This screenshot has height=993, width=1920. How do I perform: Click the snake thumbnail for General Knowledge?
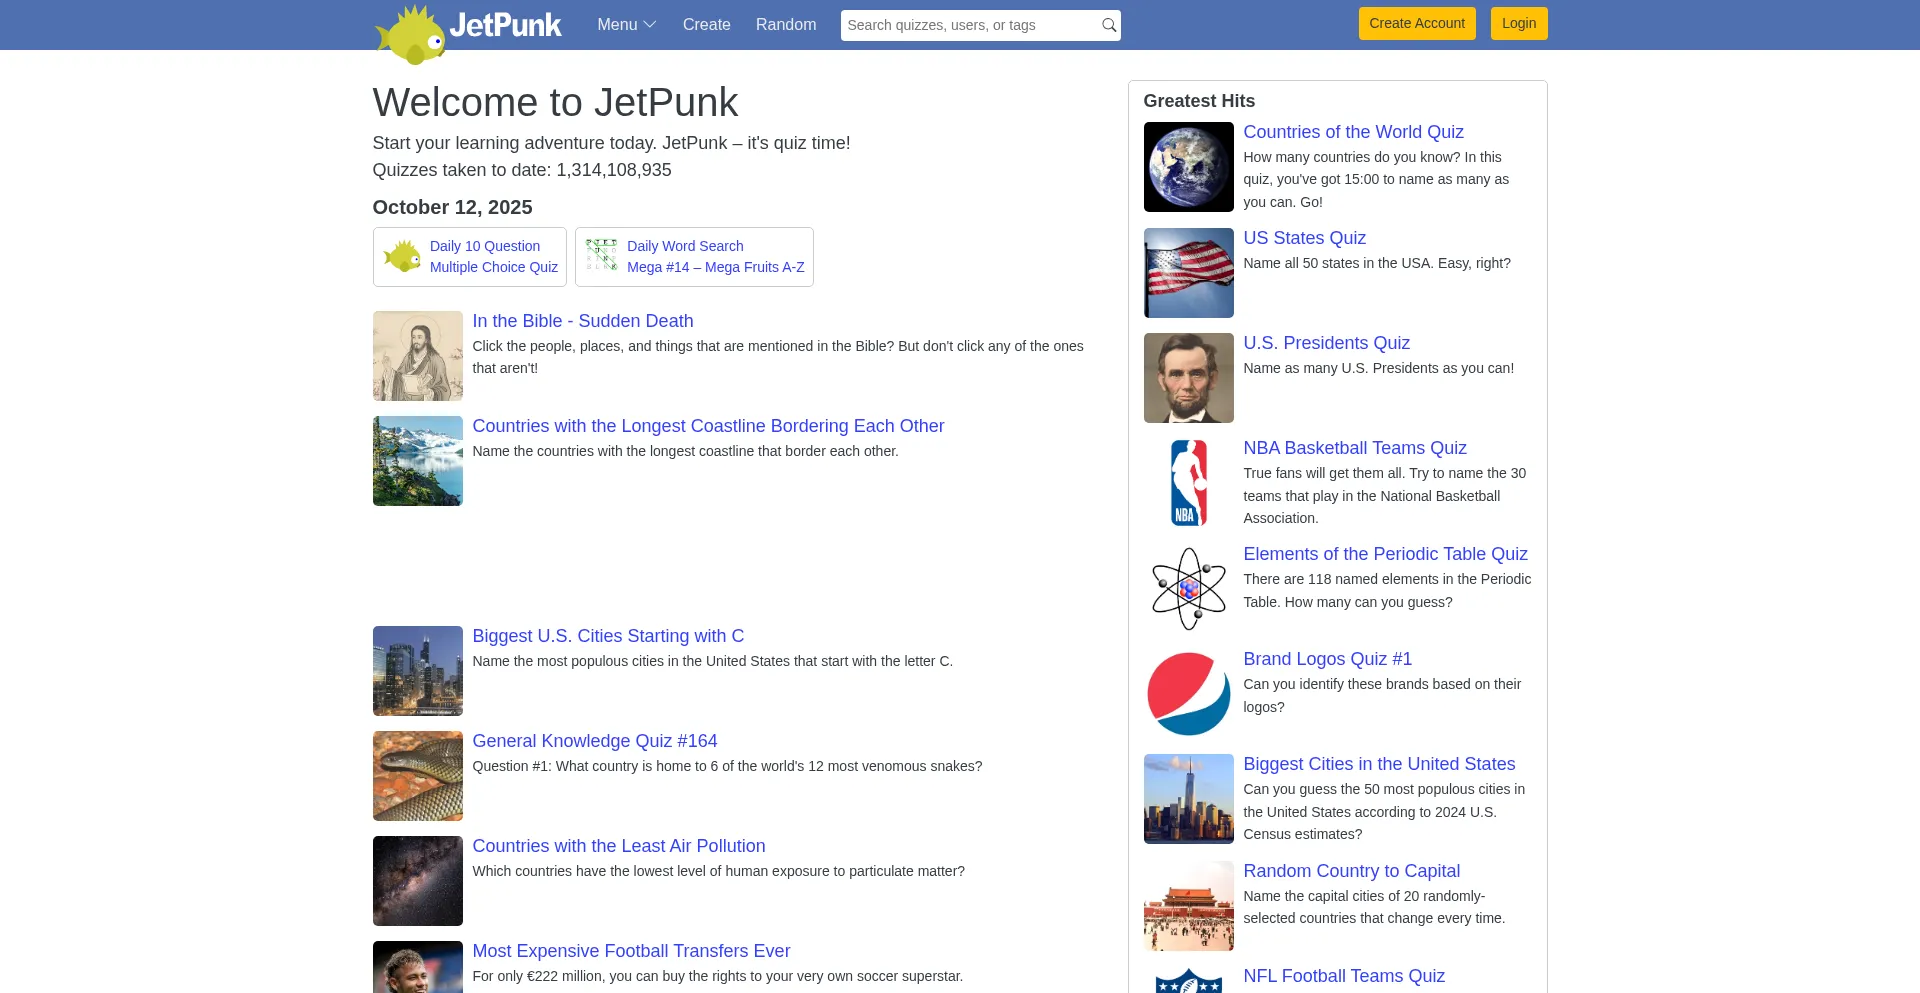coord(417,776)
